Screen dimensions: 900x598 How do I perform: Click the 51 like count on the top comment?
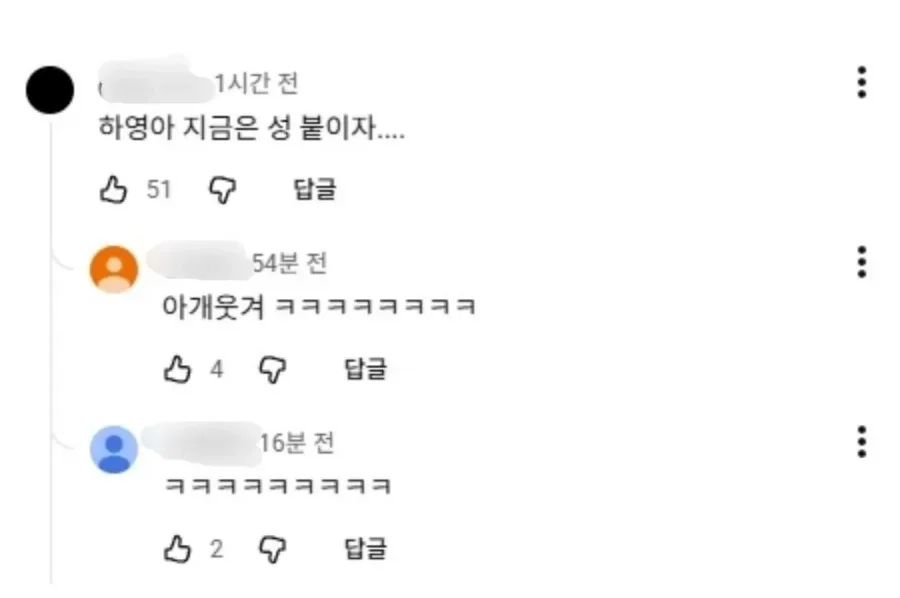(x=159, y=189)
